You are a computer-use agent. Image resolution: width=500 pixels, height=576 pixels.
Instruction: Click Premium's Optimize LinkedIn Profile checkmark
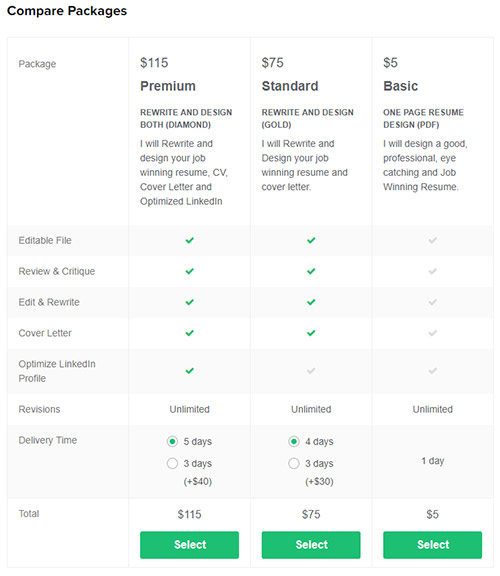pos(190,371)
